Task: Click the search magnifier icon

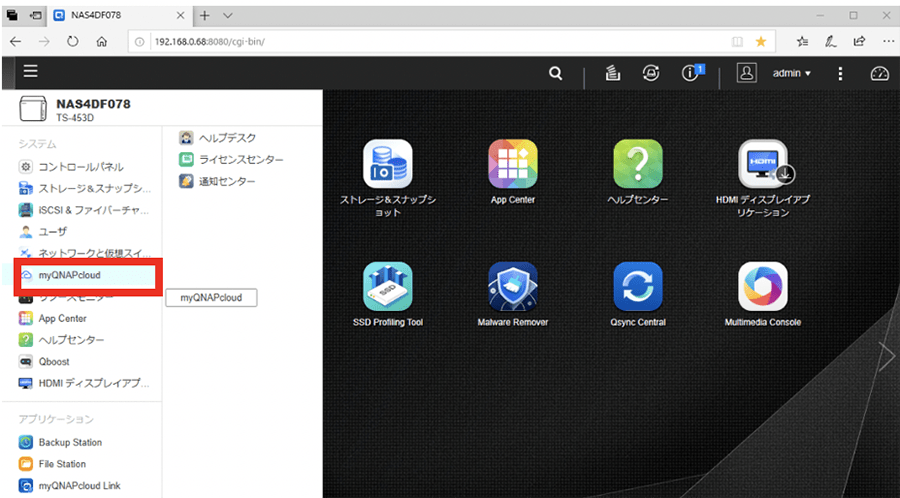Action: coord(555,73)
